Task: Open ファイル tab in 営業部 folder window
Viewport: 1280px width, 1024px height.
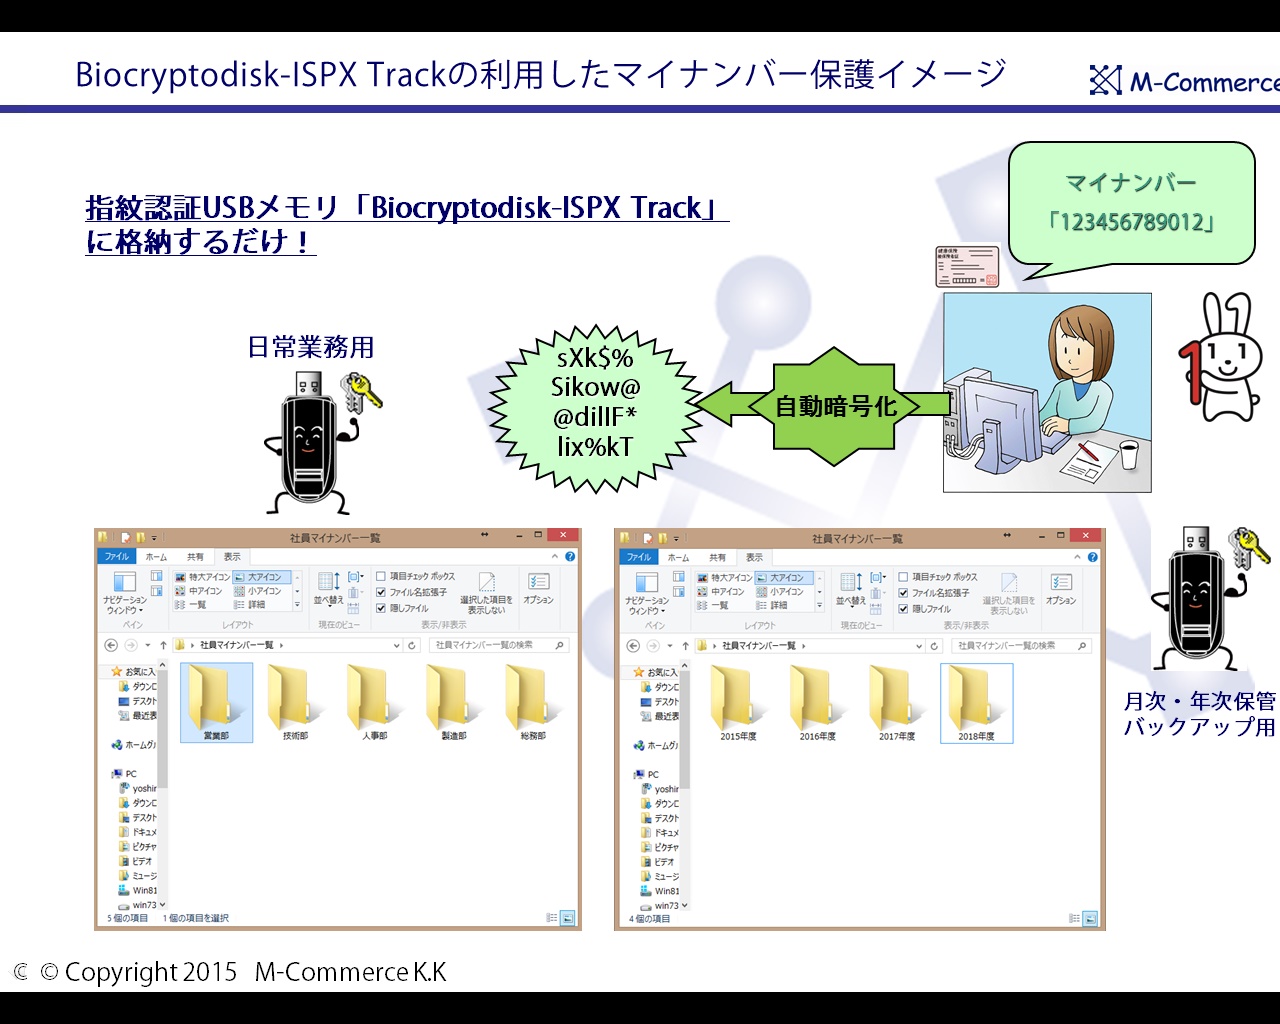Action: [116, 556]
